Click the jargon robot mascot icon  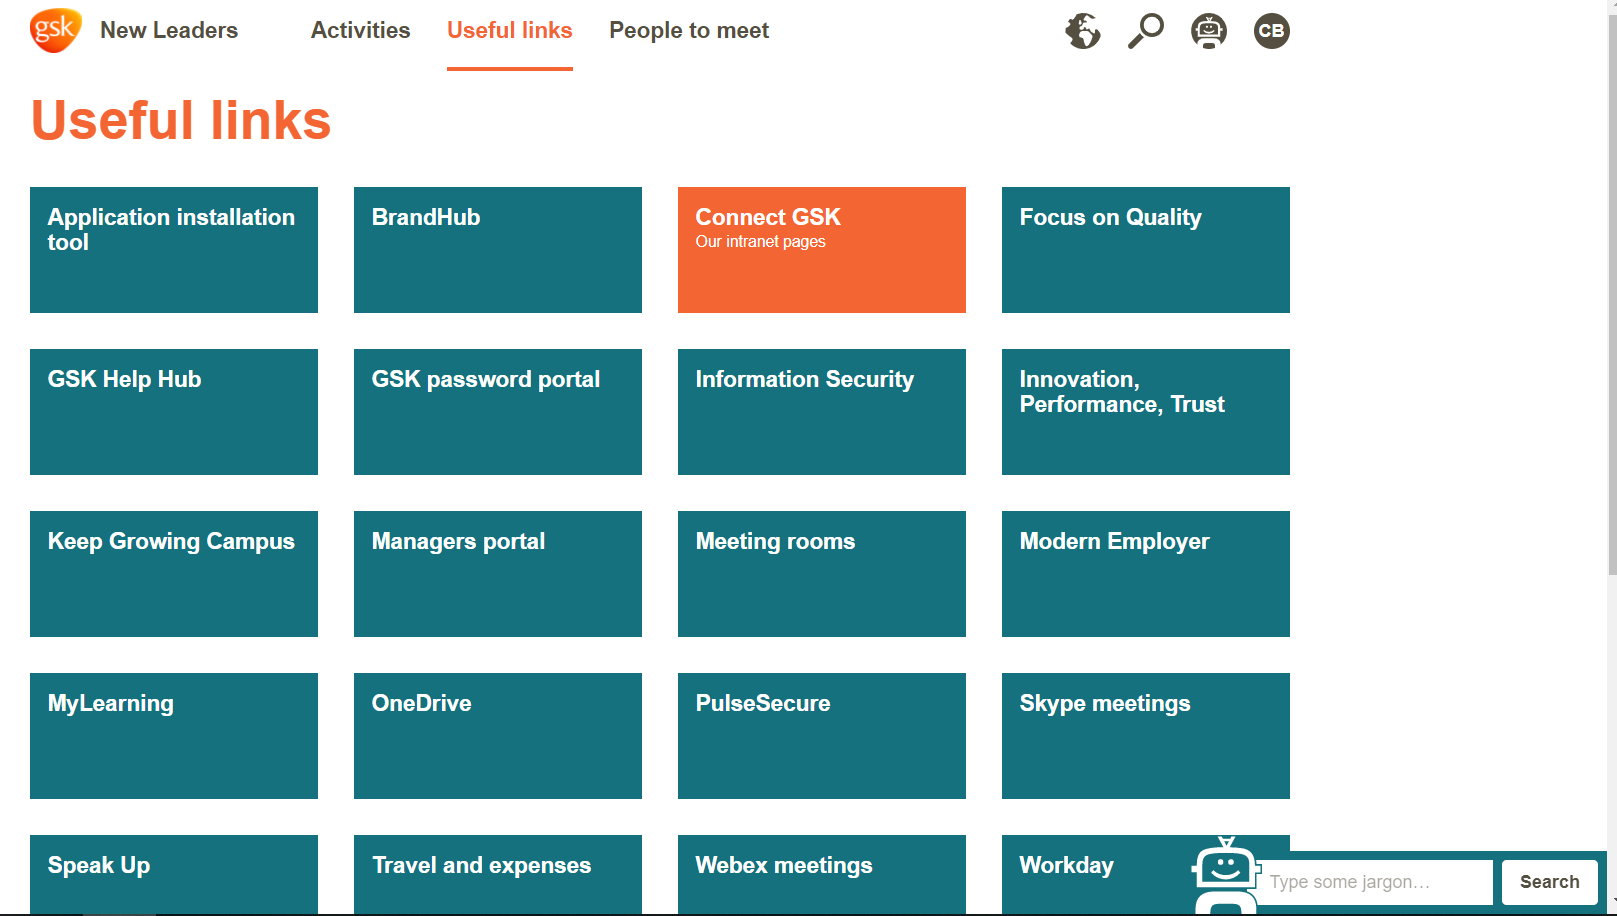pos(1226,876)
